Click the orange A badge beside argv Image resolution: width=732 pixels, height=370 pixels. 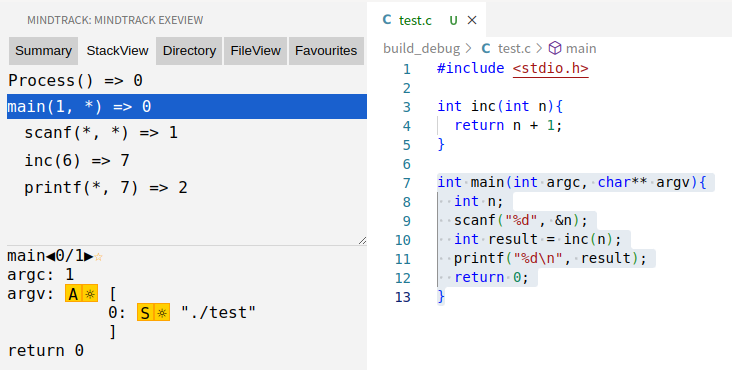point(73,294)
